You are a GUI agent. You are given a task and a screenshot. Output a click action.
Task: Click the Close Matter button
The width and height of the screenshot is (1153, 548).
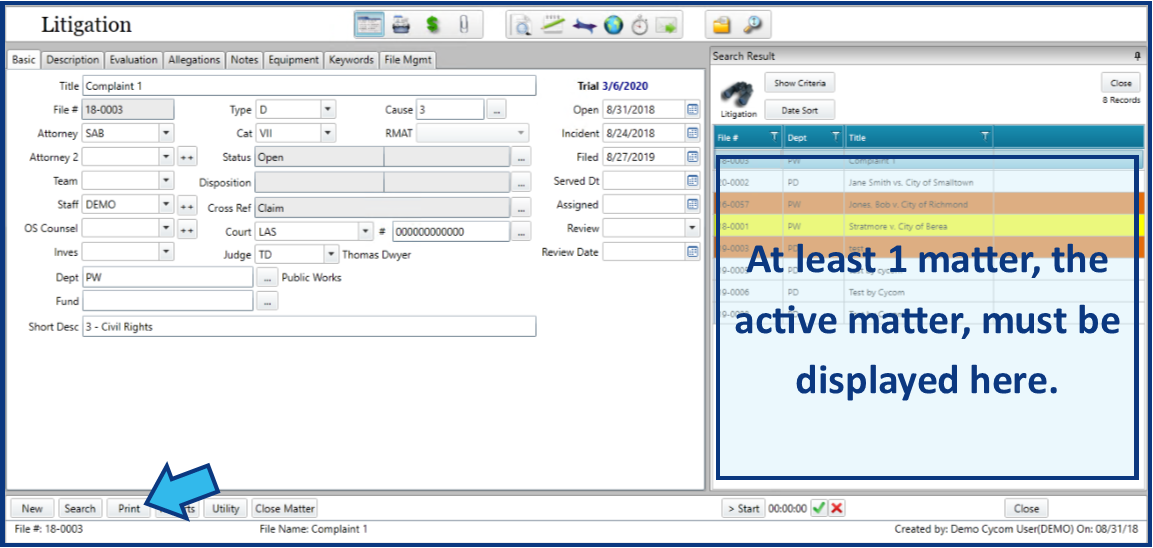(284, 508)
